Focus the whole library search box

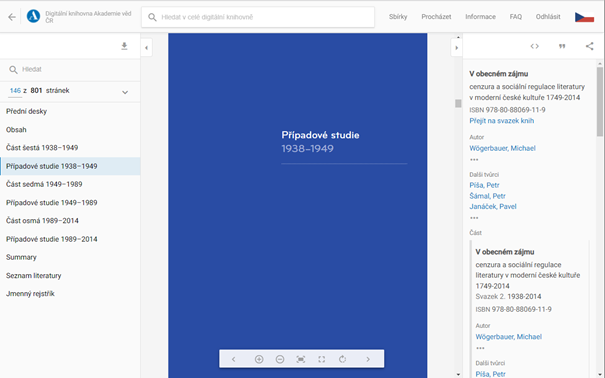pyautogui.click(x=258, y=17)
